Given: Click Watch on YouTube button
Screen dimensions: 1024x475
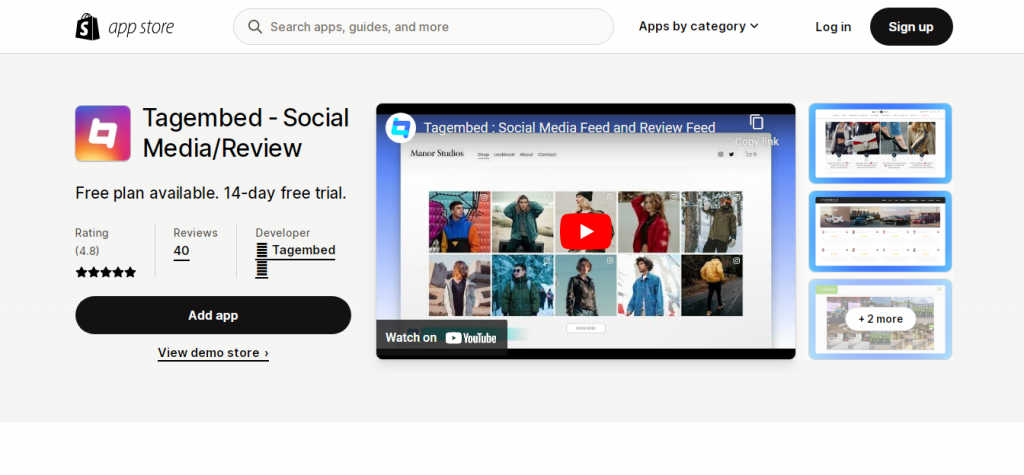Looking at the screenshot, I should [x=441, y=338].
